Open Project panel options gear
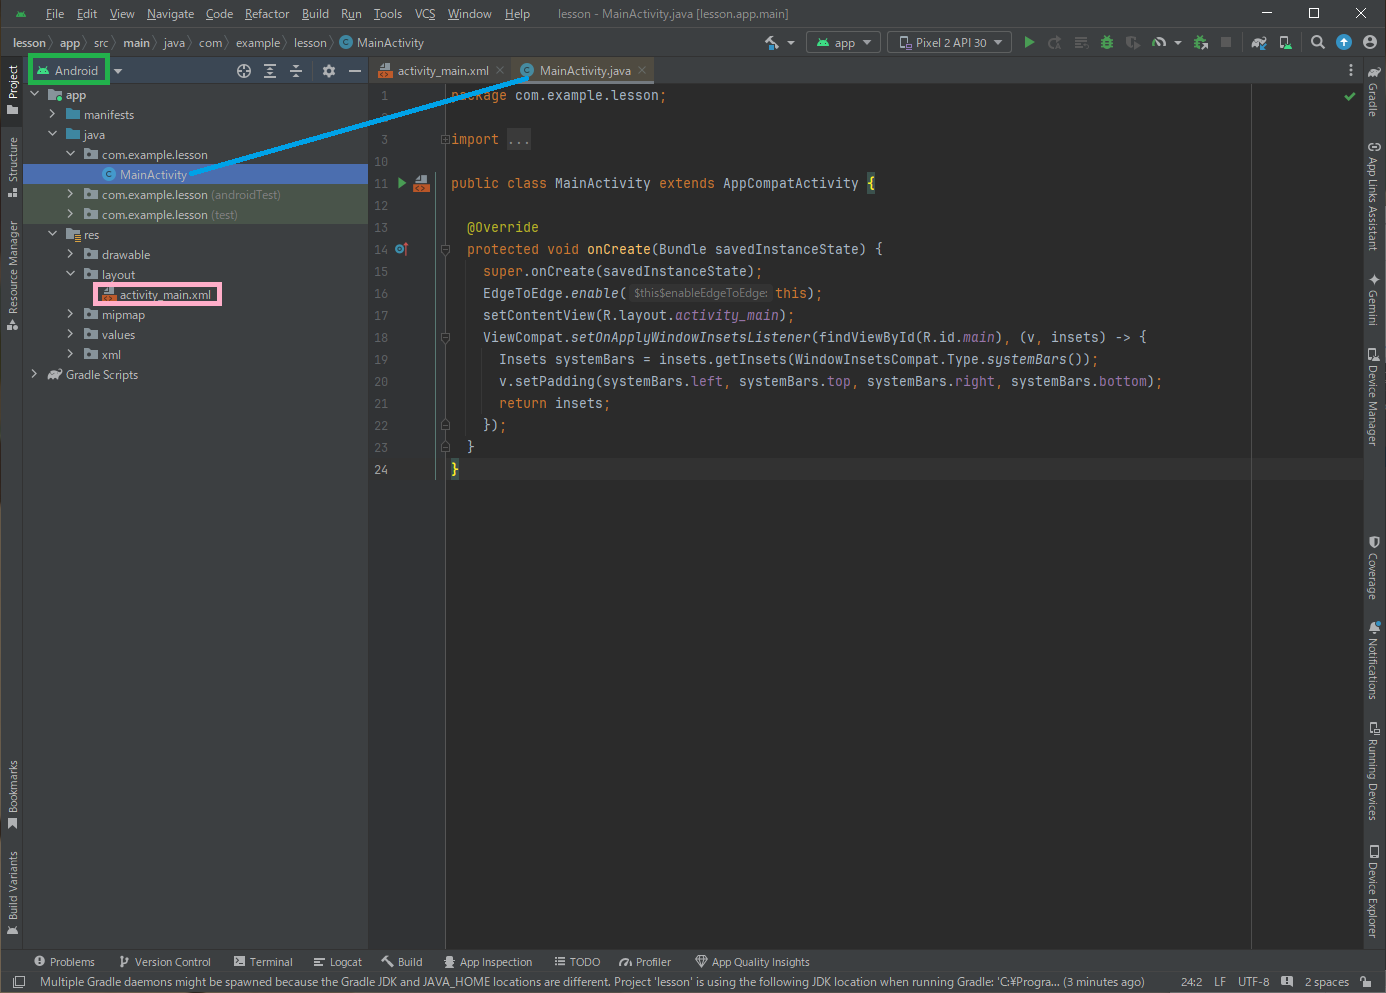The height and width of the screenshot is (993, 1386). coord(329,71)
